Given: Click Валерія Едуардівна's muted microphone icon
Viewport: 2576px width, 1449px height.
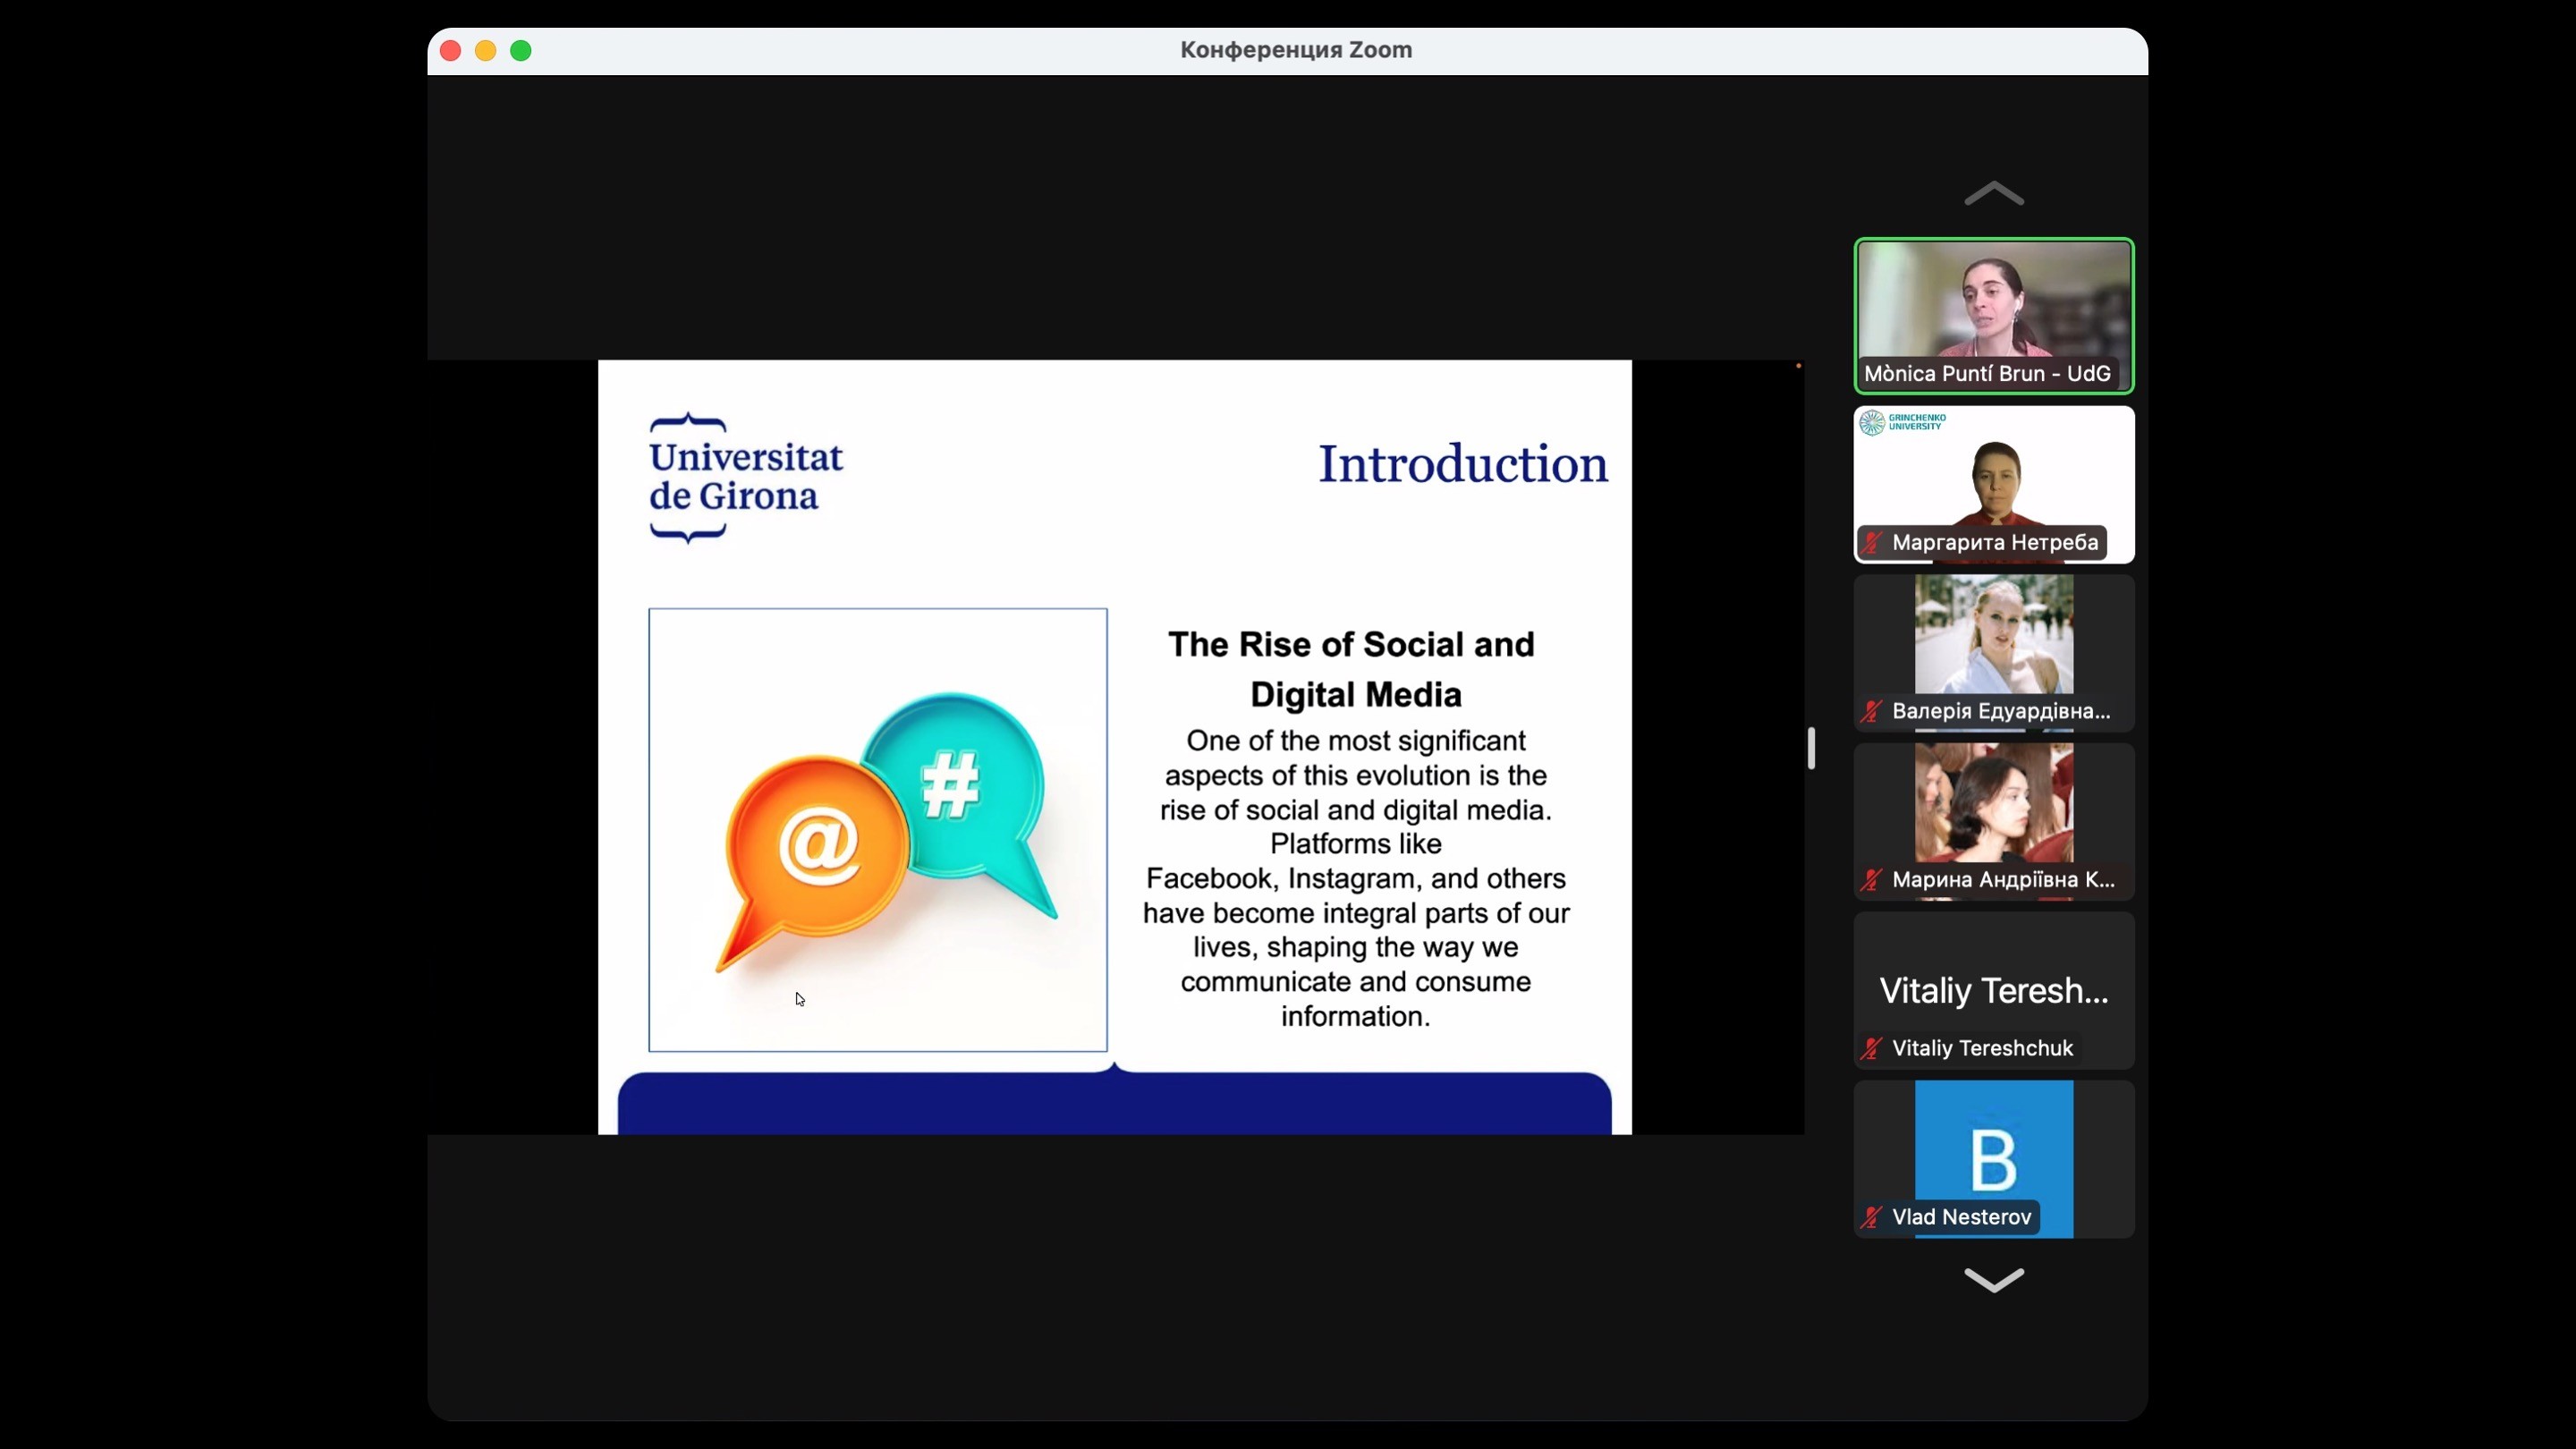Looking at the screenshot, I should tap(1871, 712).
